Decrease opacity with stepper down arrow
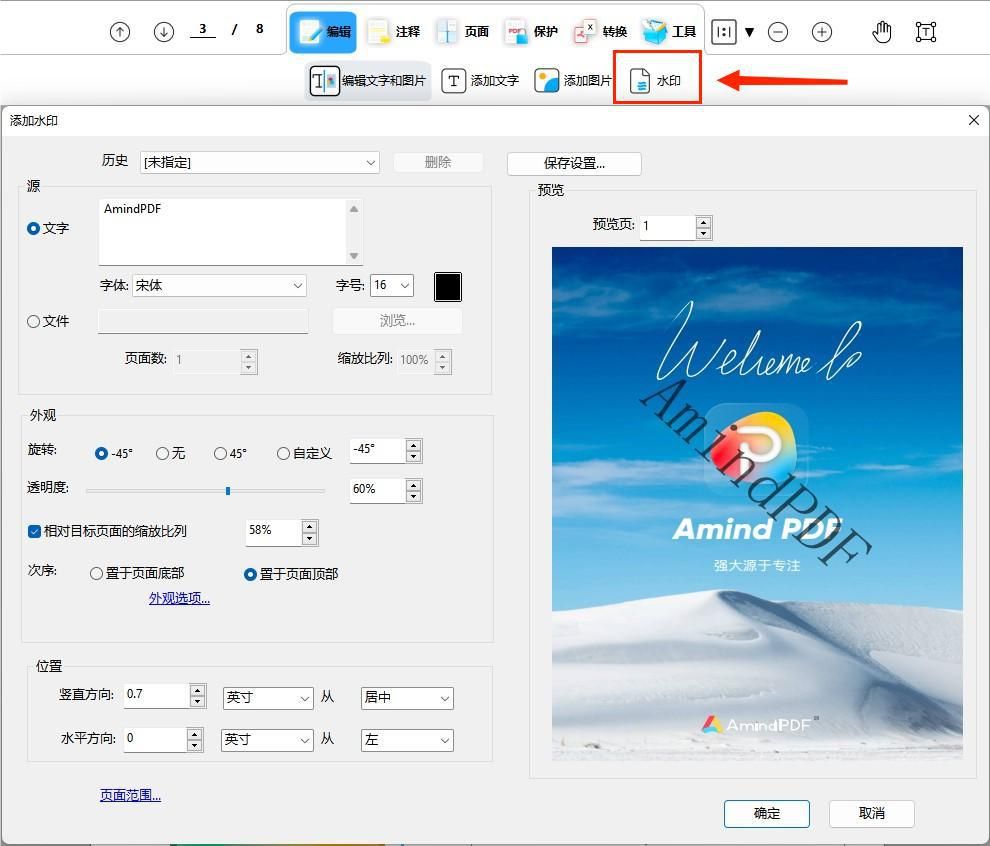Image resolution: width=990 pixels, height=846 pixels. [414, 496]
